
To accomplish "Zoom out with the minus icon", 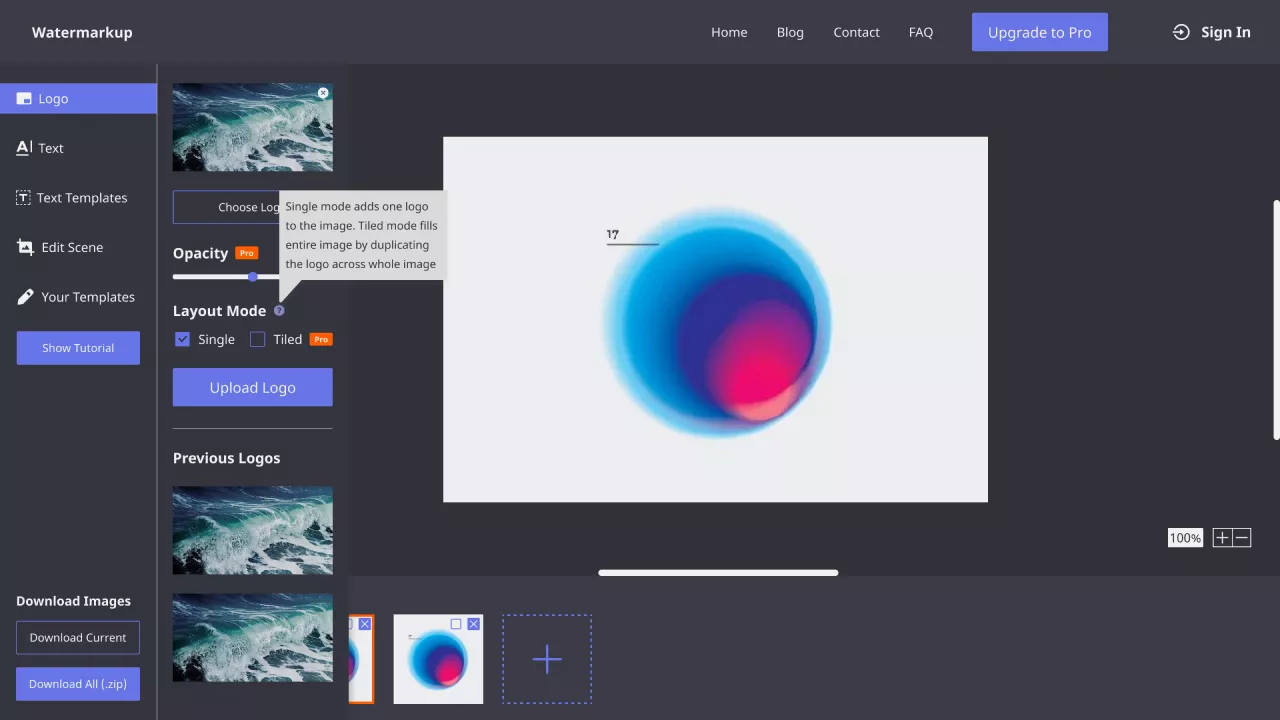I will click(1242, 538).
